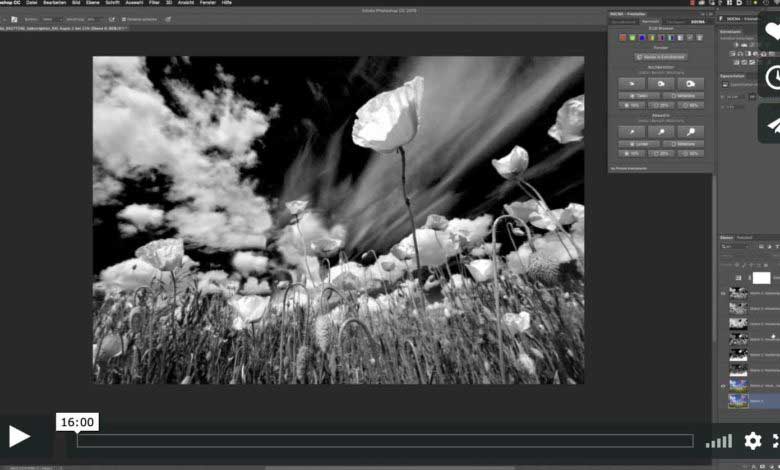
Task: Open the Photoshop CC application menu
Action: (10, 2)
